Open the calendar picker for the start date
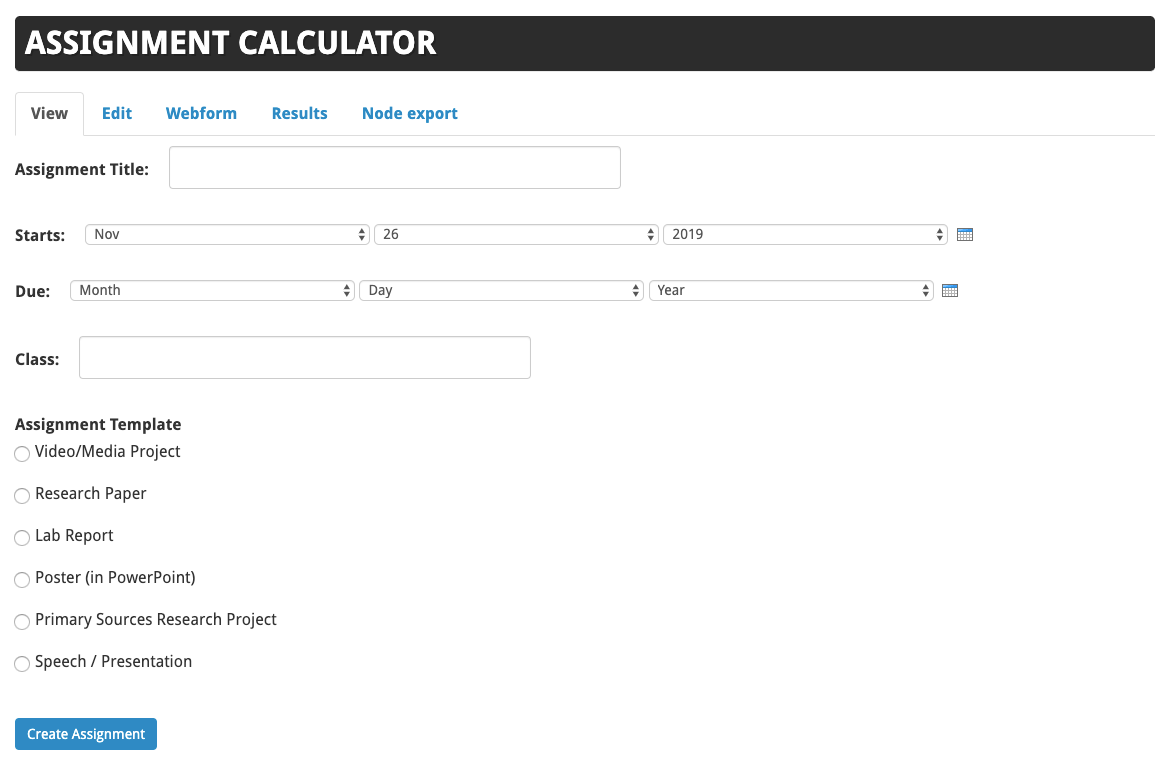This screenshot has height=769, width=1168. [x=964, y=233]
